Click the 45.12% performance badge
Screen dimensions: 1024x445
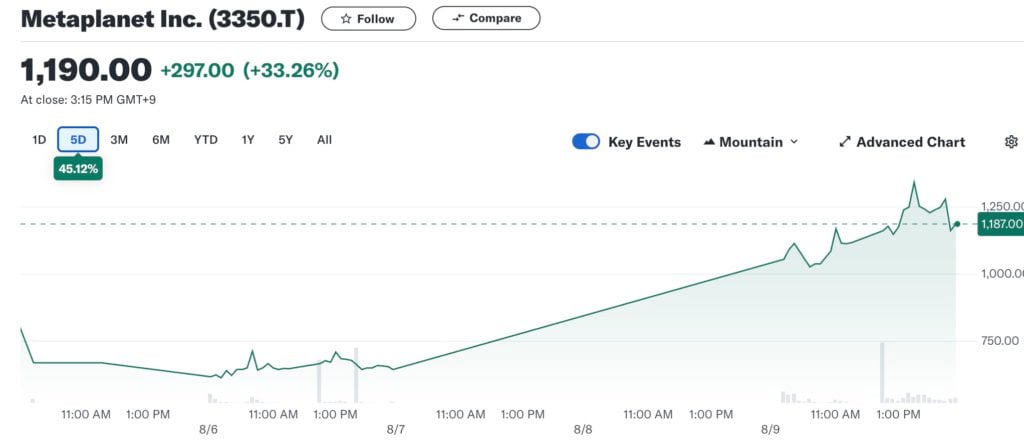(78, 169)
